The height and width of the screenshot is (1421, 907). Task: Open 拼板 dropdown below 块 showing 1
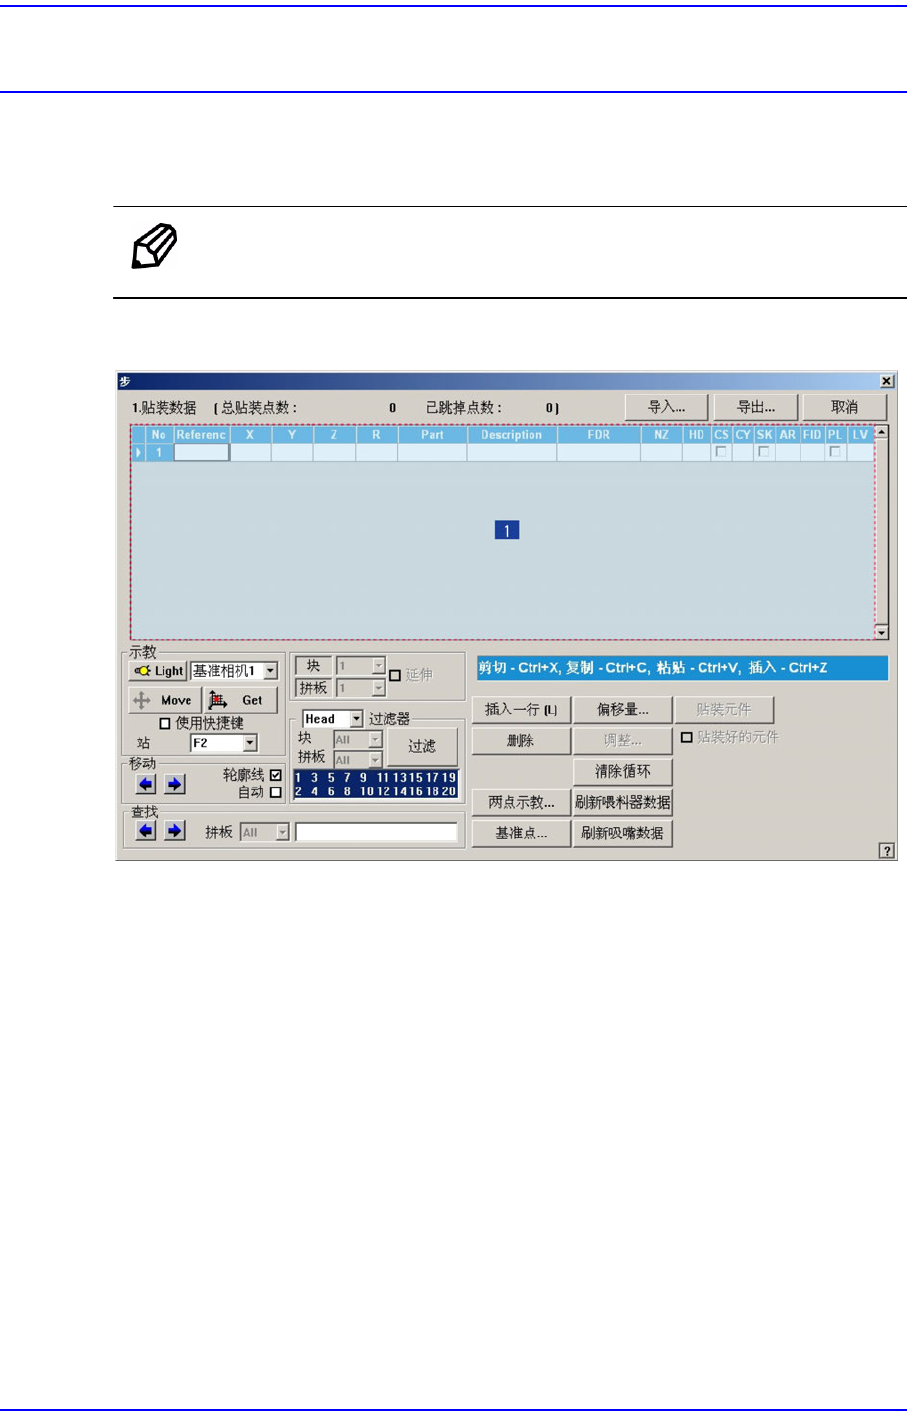(378, 688)
